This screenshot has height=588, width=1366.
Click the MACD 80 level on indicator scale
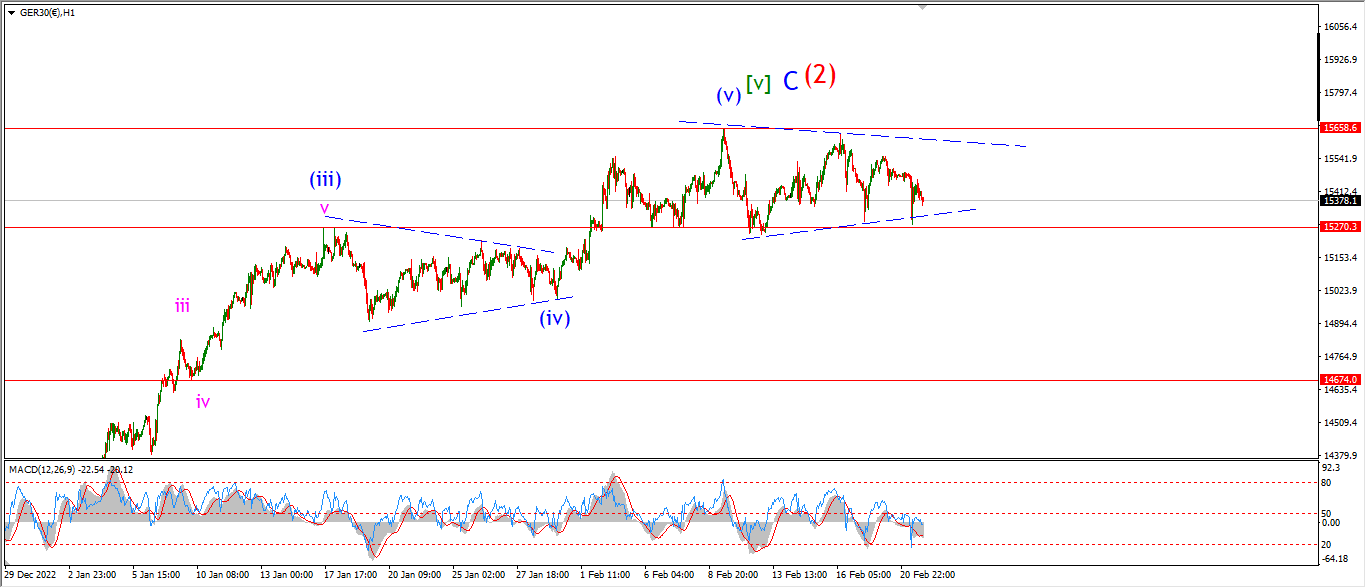coord(1330,482)
